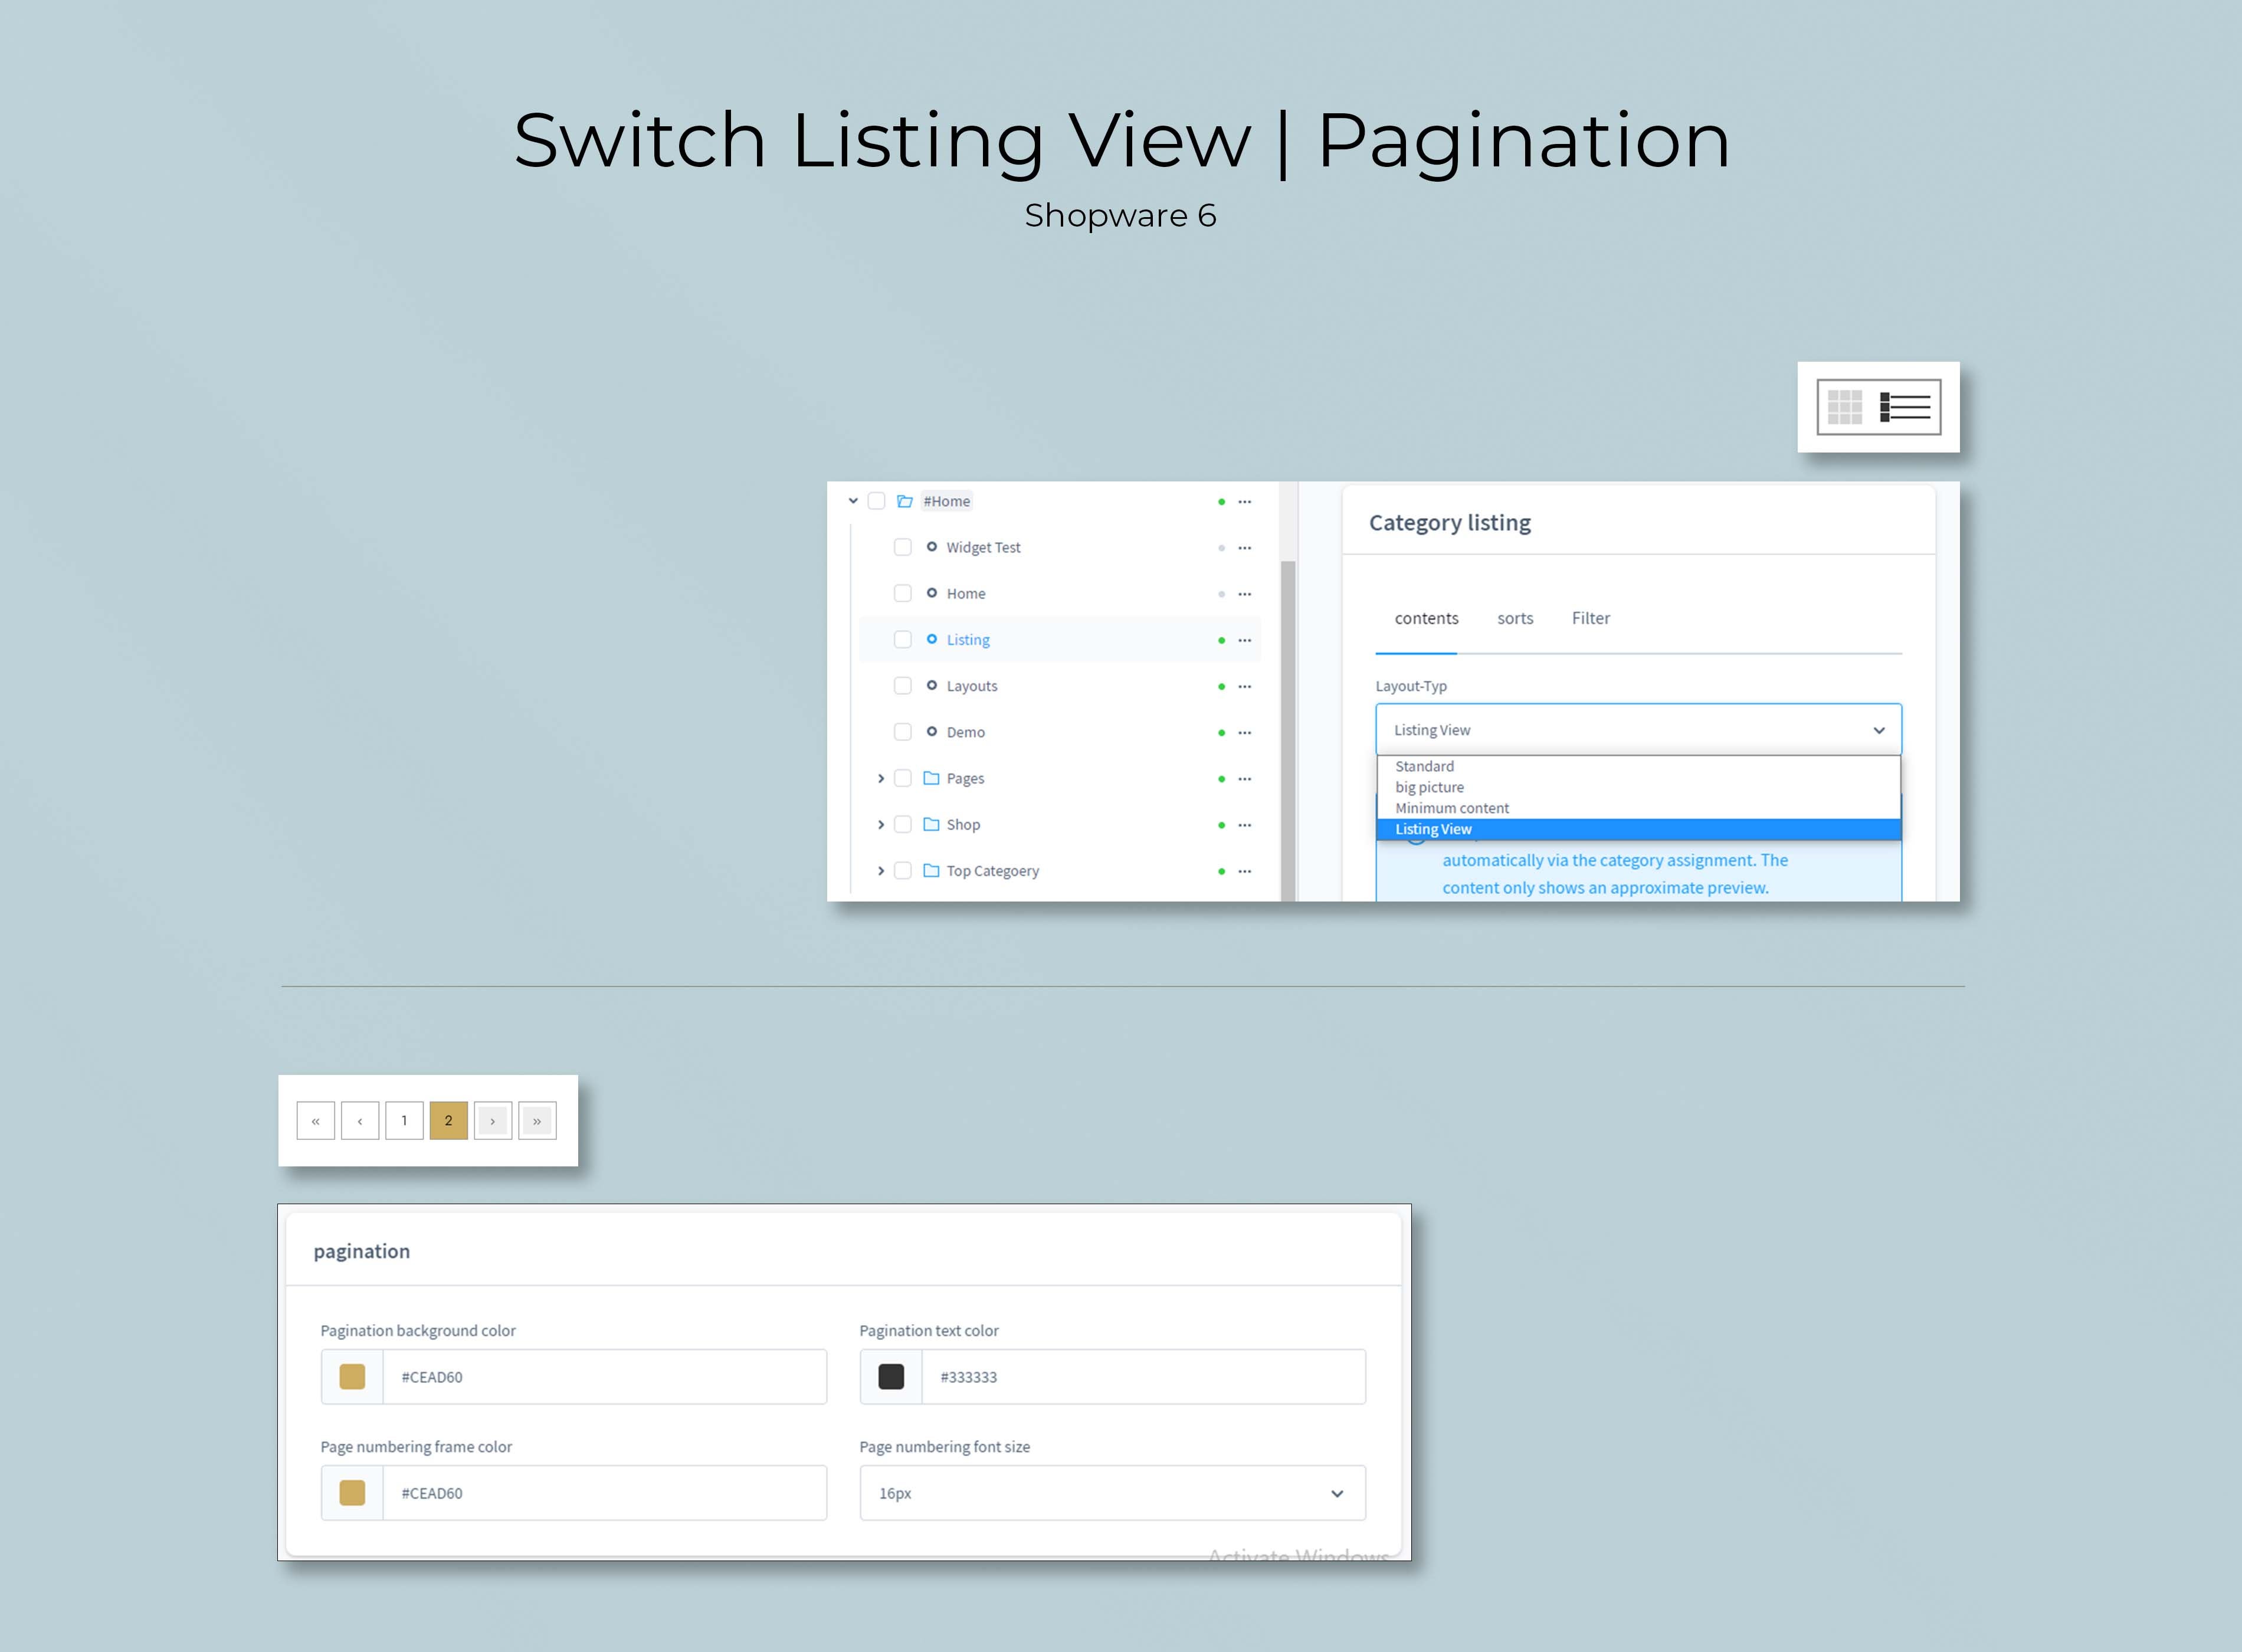The width and height of the screenshot is (2242, 1652).
Task: Open three-dot menu for Layouts row
Action: coord(1244,686)
